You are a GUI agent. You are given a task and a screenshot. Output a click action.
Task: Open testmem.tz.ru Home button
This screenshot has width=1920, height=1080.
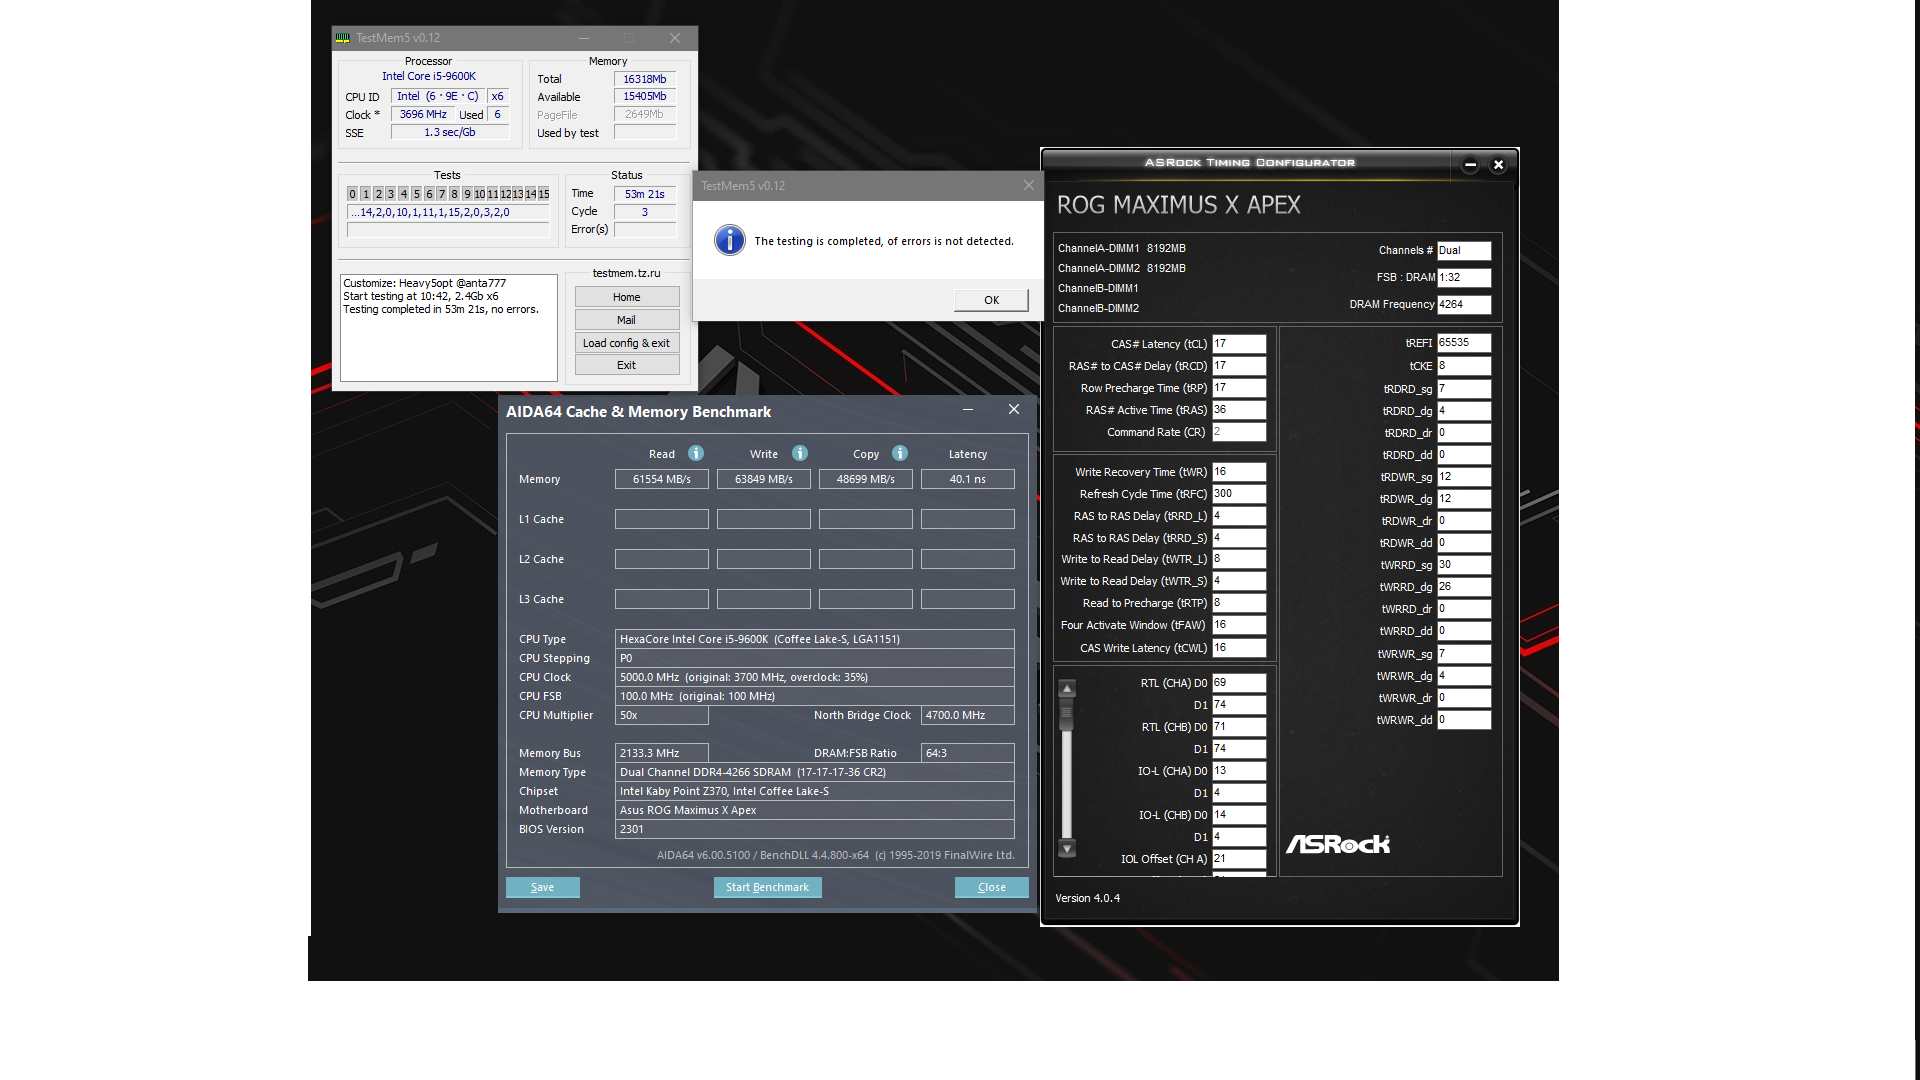tap(626, 297)
